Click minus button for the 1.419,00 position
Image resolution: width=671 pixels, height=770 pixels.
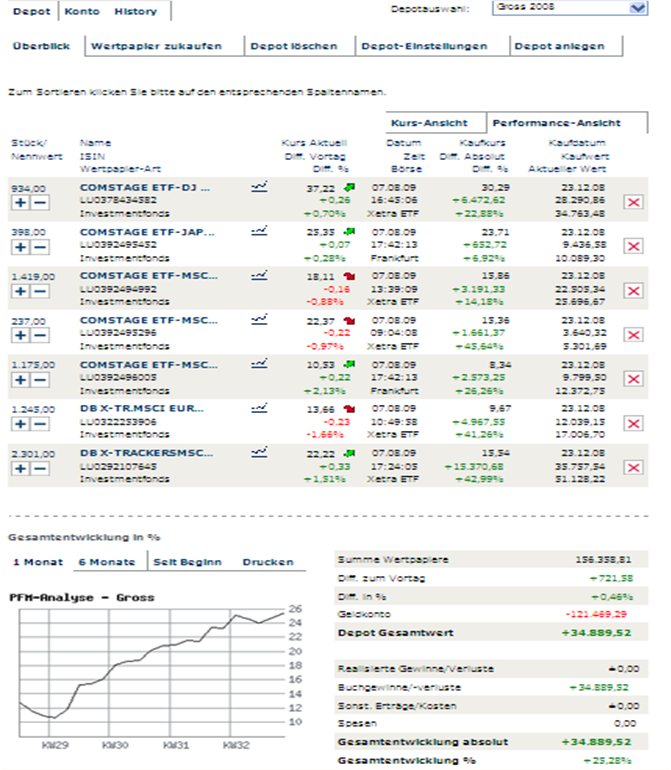pos(38,291)
